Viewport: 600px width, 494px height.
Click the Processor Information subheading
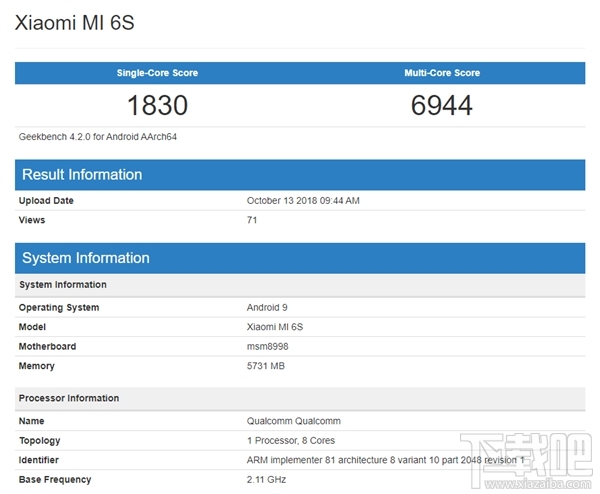pyautogui.click(x=69, y=399)
